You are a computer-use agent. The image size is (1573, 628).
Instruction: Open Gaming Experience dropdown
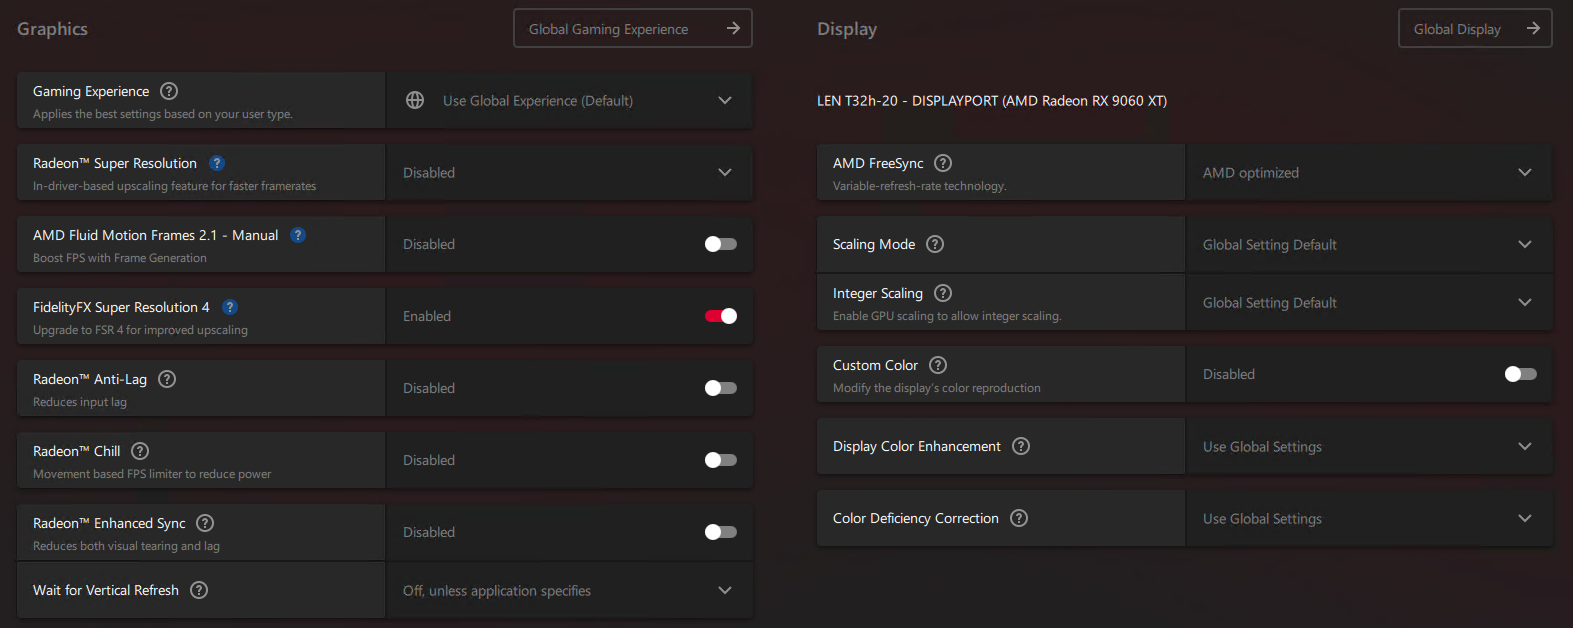569,100
